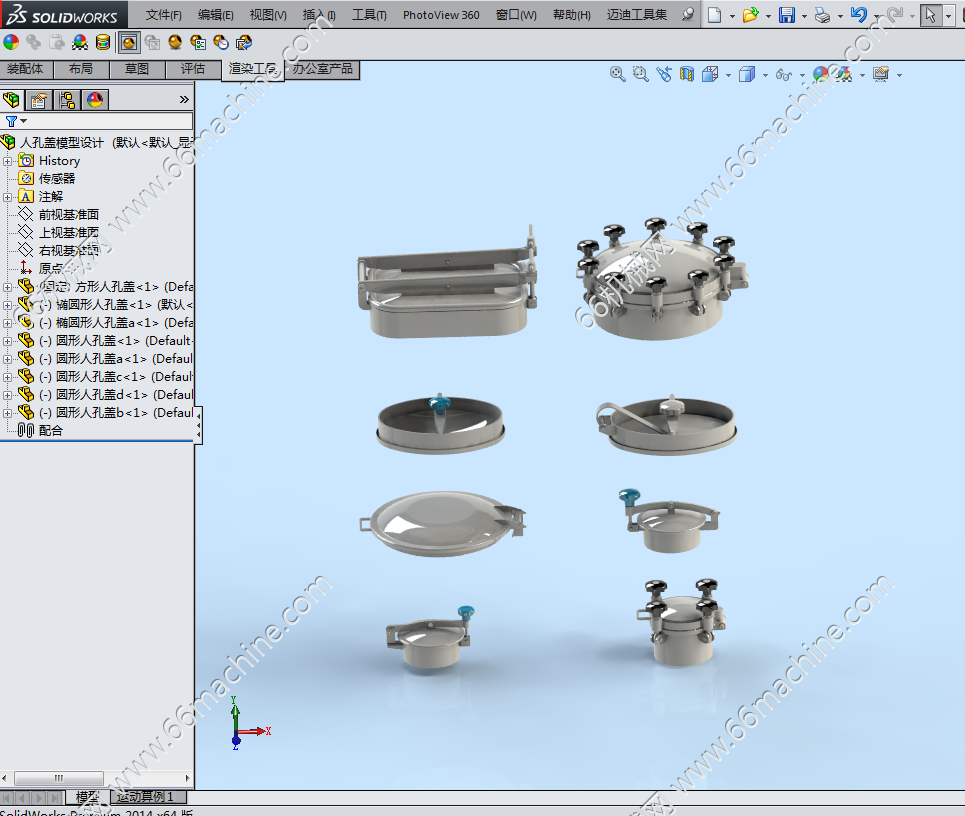The width and height of the screenshot is (965, 816).
Task: Expand manager tabs with the » arrow
Action: 184,100
